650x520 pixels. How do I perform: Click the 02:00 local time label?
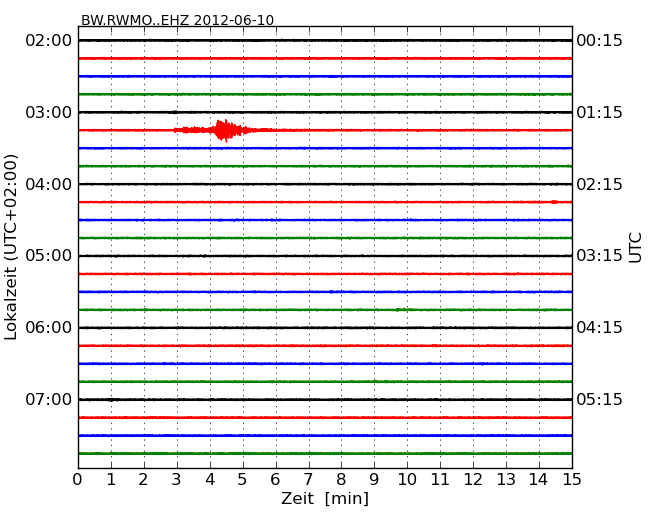(49, 41)
